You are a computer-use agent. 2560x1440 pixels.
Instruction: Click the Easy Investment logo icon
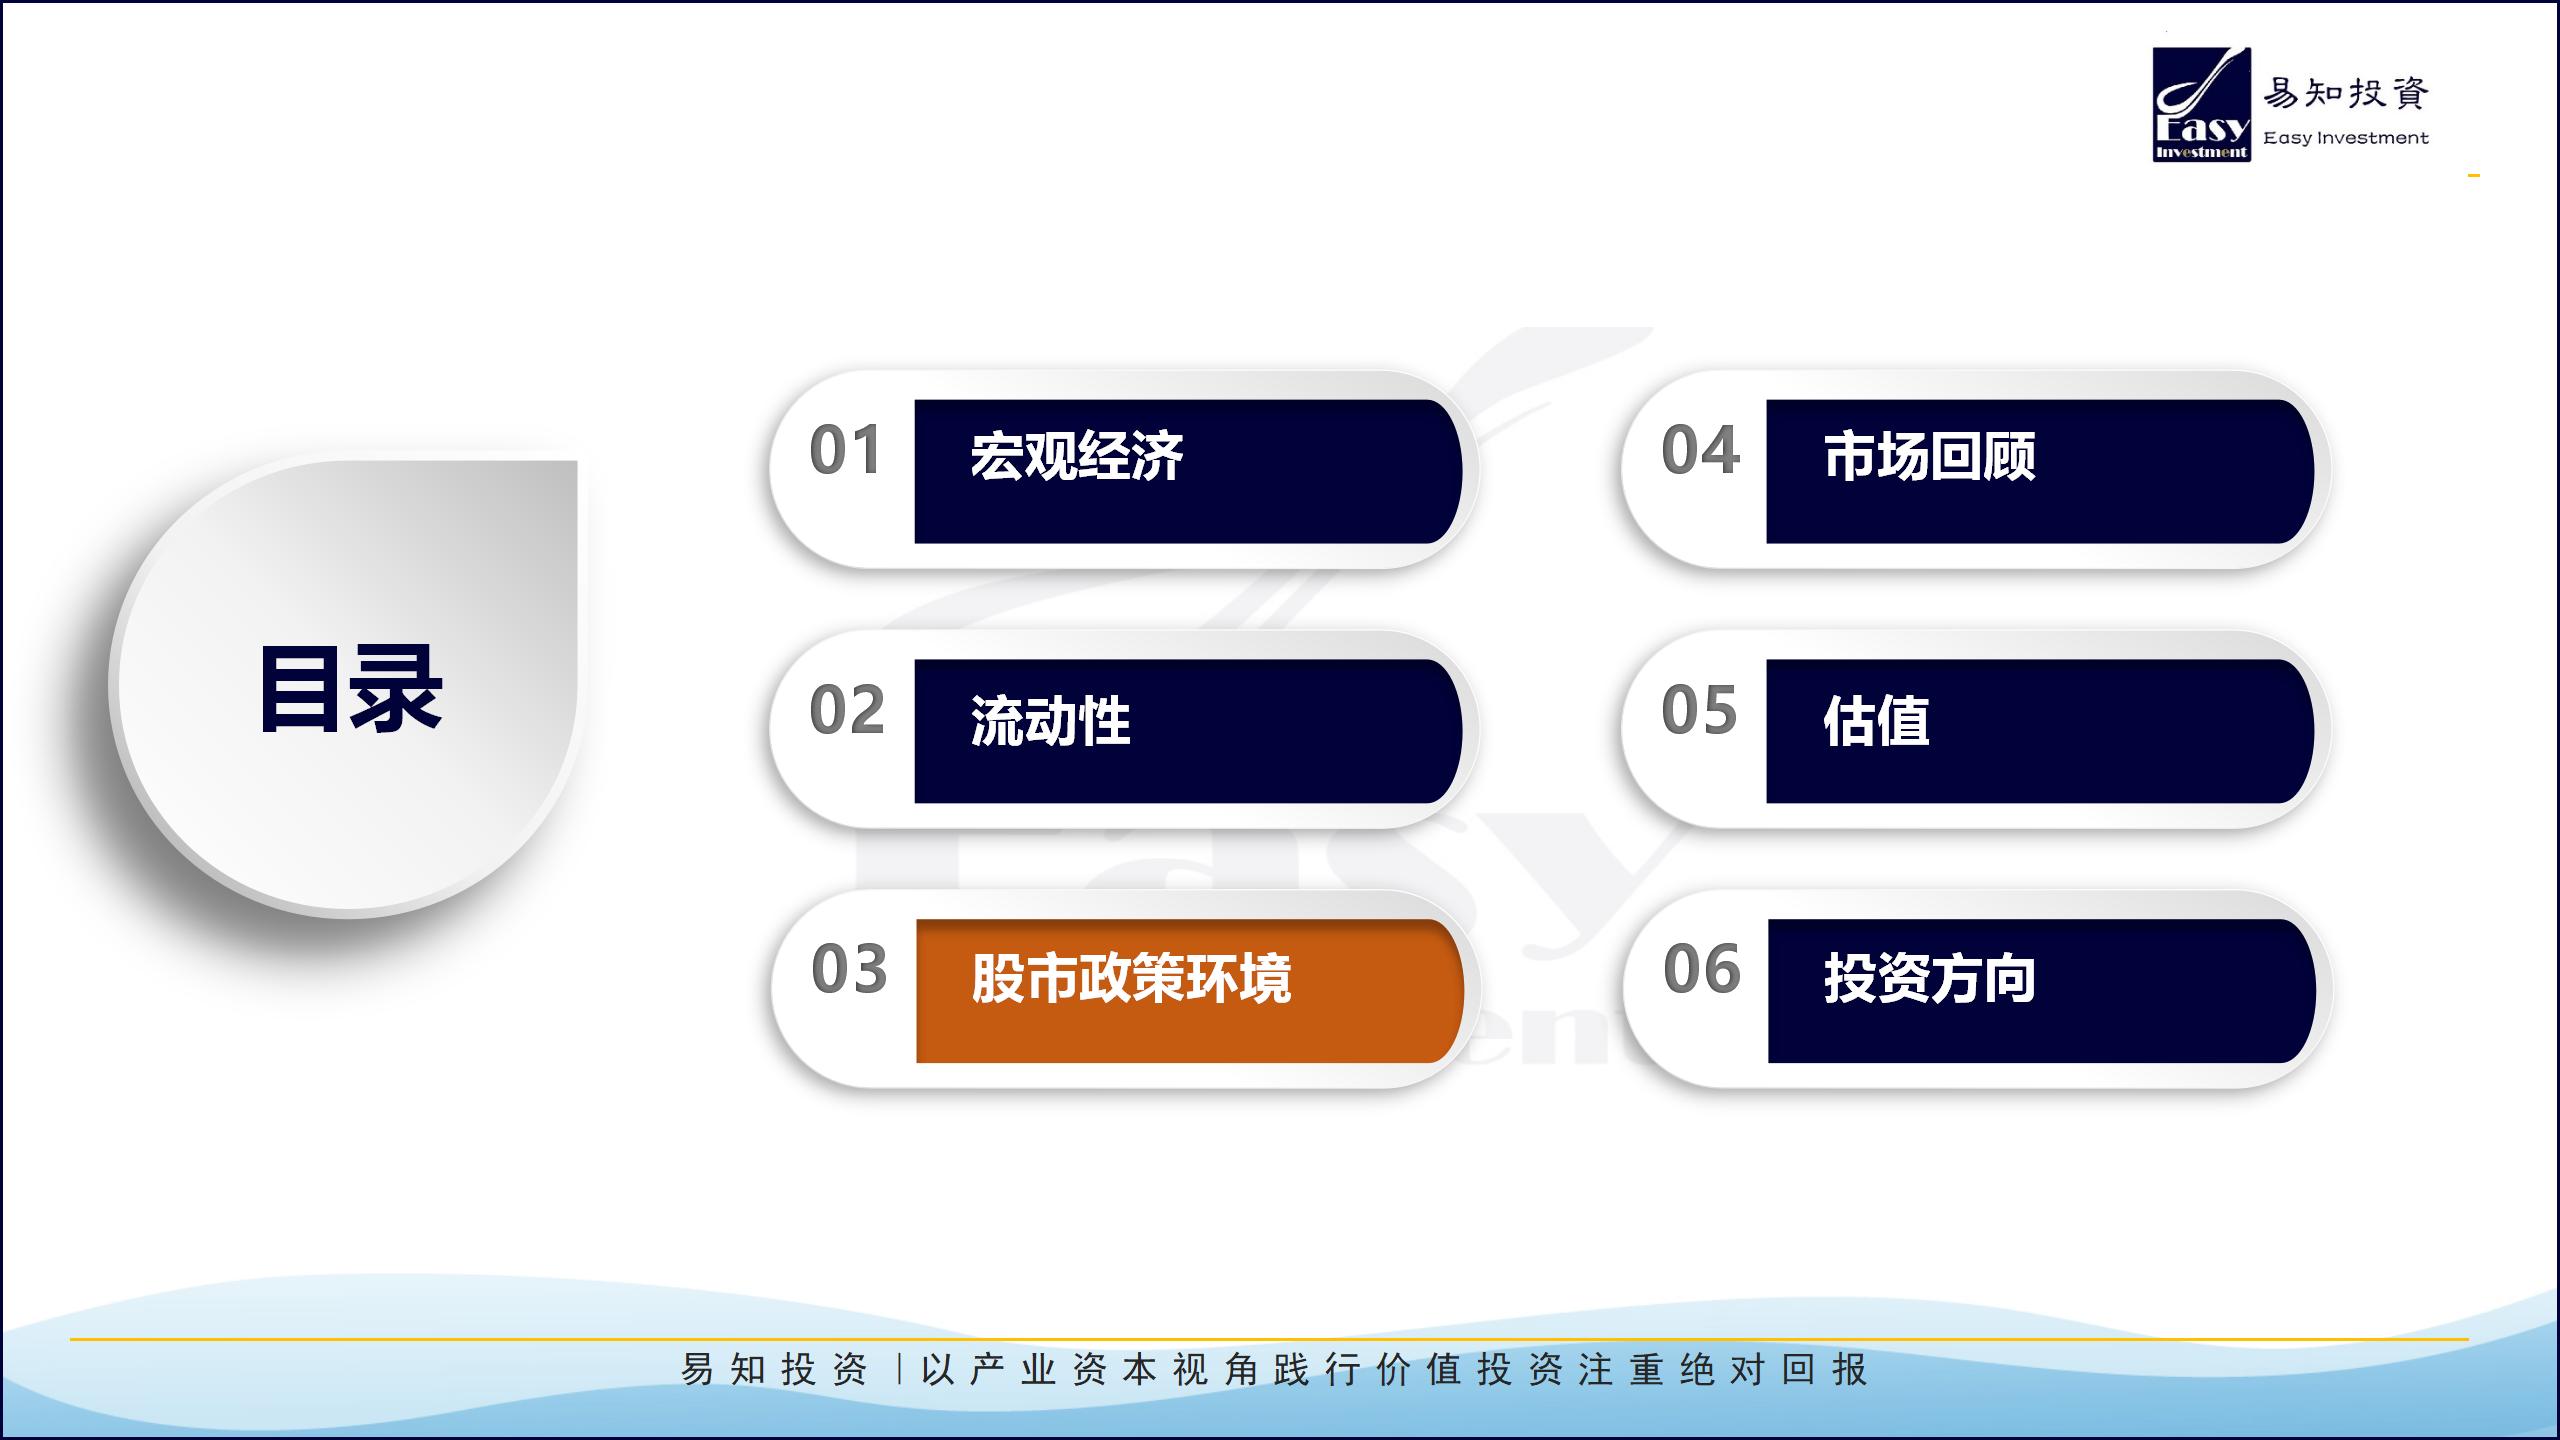[2201, 105]
